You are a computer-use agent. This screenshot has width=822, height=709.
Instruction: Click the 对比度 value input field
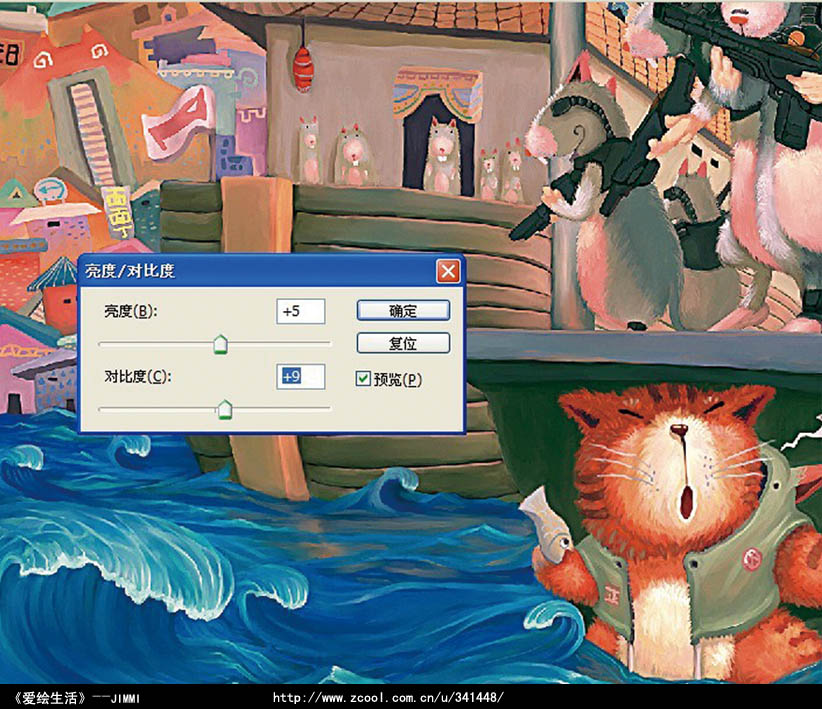tap(300, 377)
